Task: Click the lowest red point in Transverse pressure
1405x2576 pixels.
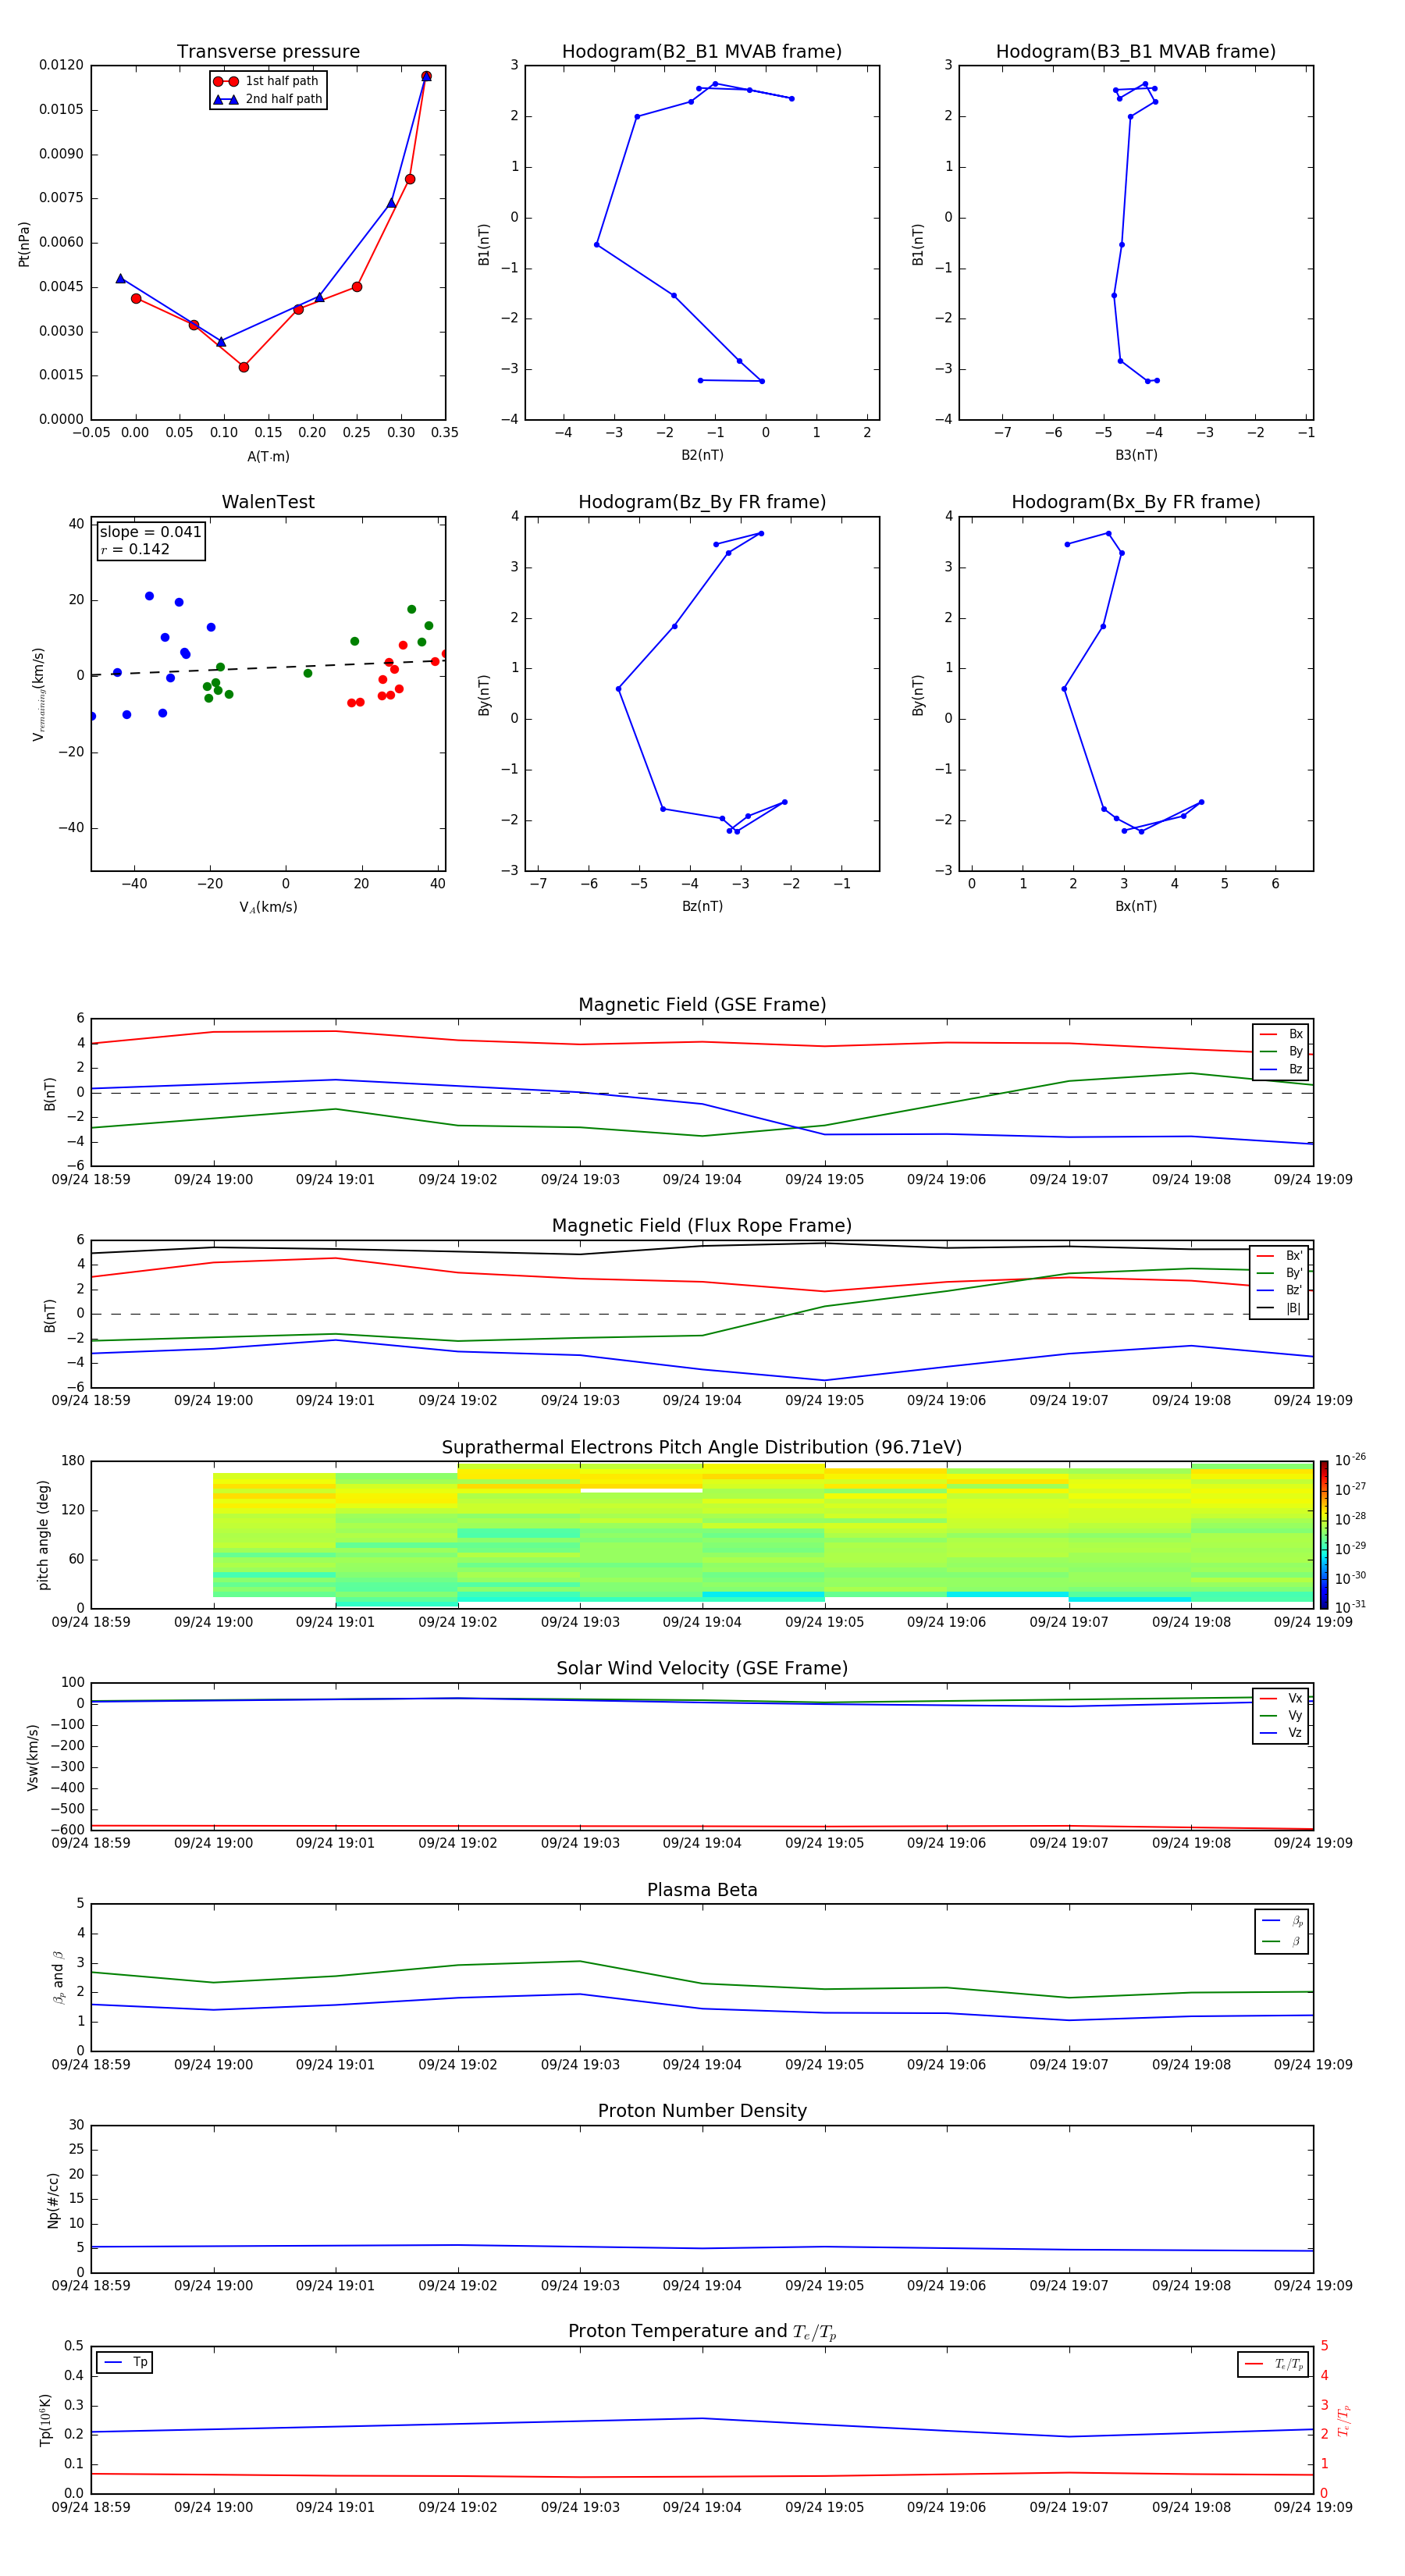Action: point(243,367)
